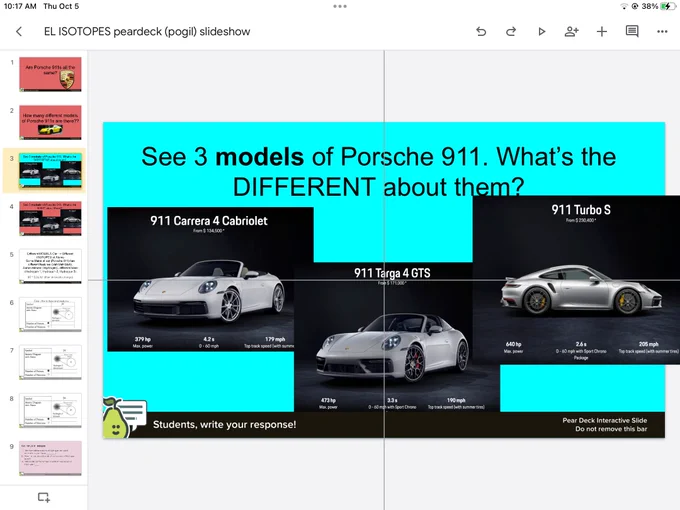Click the plus insert icon

point(602,31)
